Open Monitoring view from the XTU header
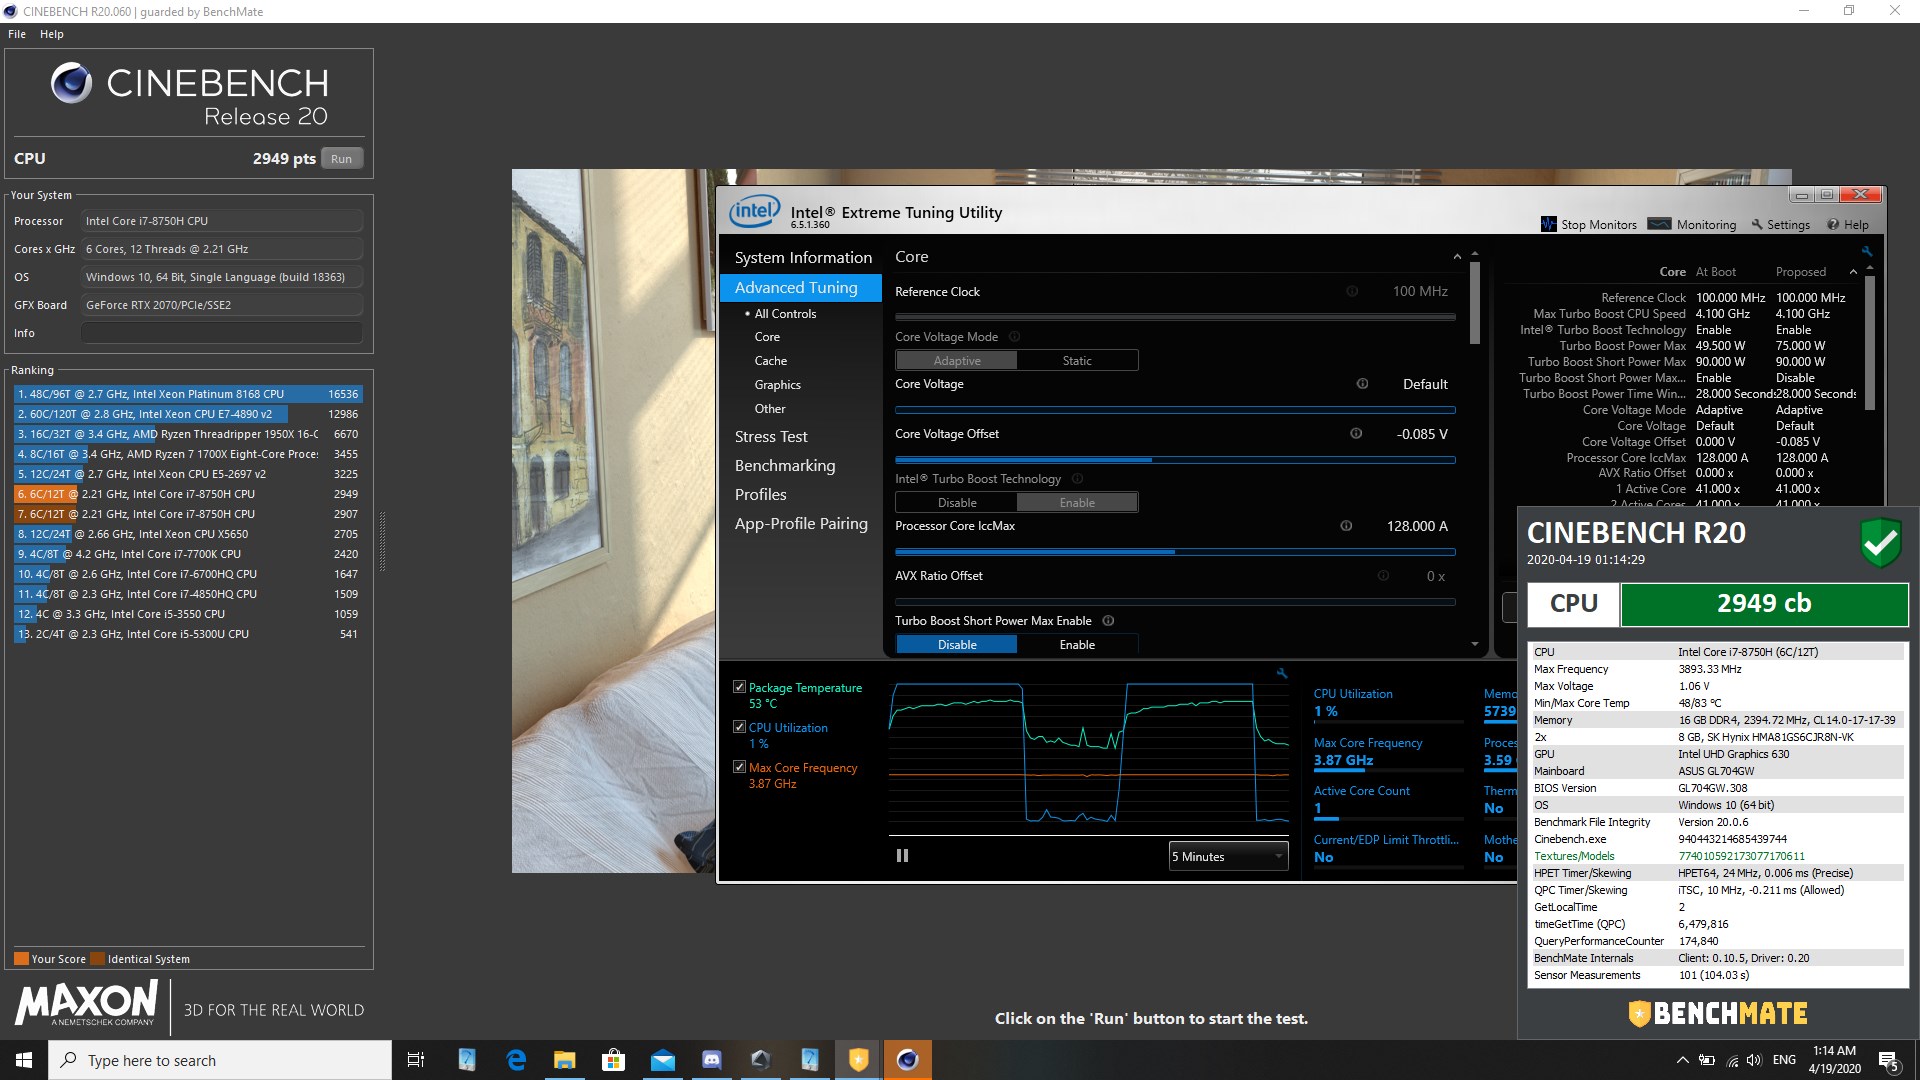1920x1080 pixels. pos(1691,224)
